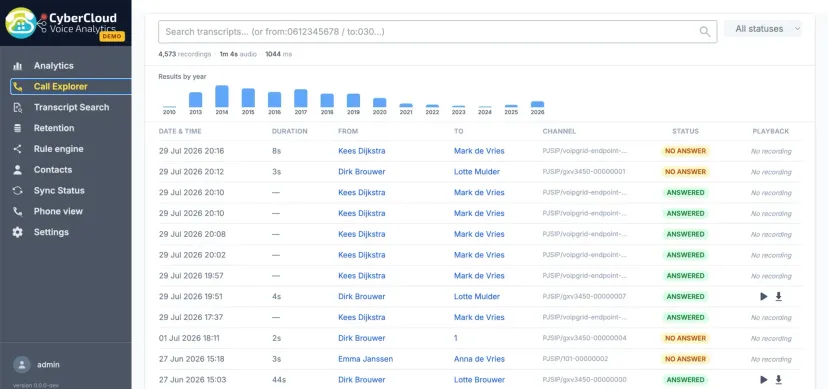Click the Settings gear icon
This screenshot has height=389, width=828.
pos(17,232)
